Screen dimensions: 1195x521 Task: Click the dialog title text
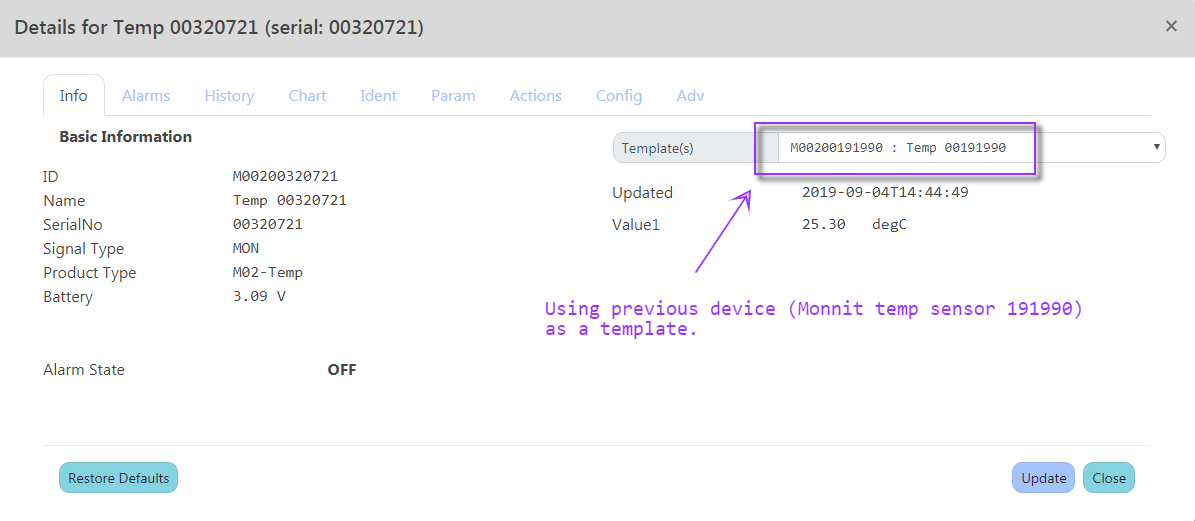[219, 28]
